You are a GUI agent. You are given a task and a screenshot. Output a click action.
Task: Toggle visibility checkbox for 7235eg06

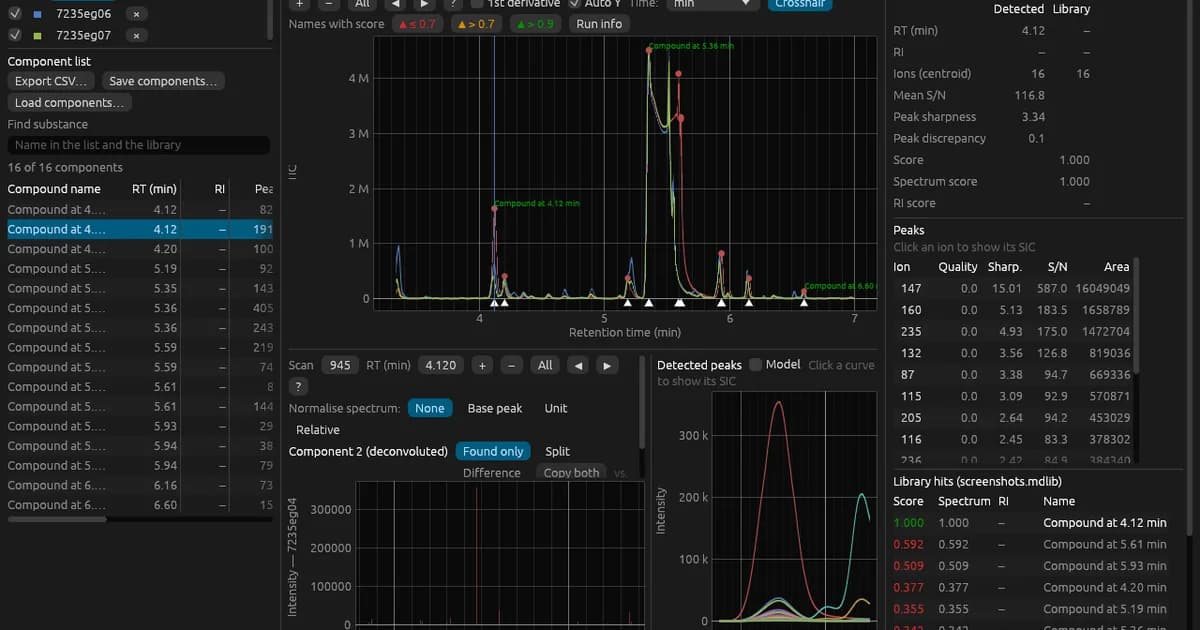click(15, 14)
